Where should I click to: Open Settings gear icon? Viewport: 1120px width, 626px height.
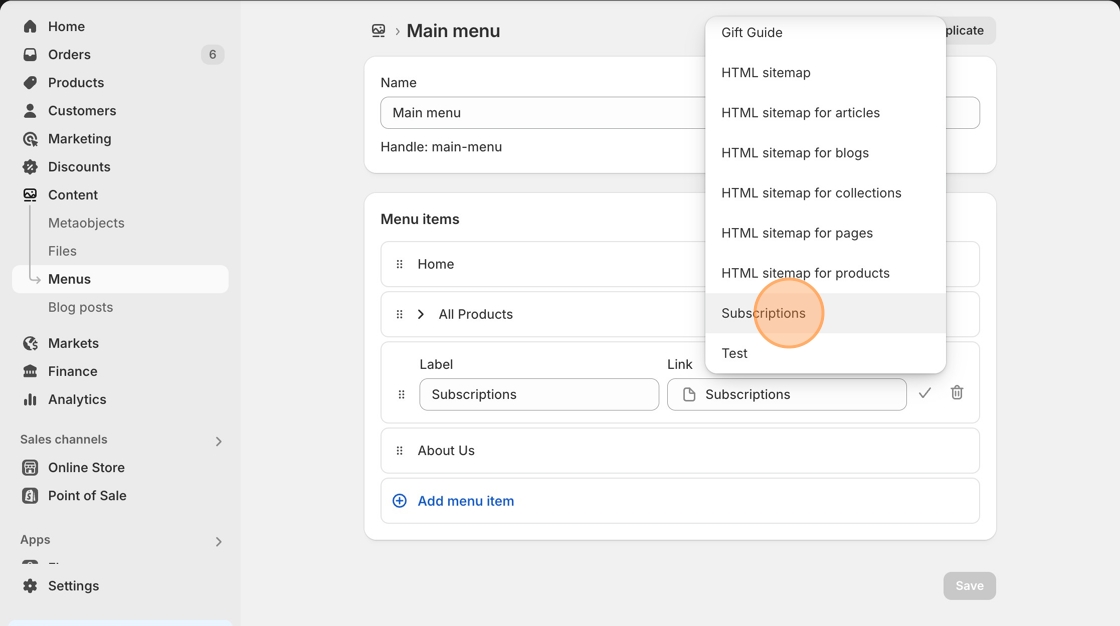point(30,586)
